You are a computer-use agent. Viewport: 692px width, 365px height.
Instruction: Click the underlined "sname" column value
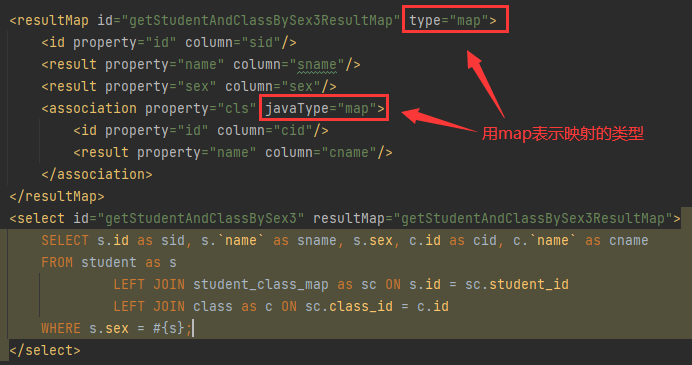pyautogui.click(x=317, y=64)
